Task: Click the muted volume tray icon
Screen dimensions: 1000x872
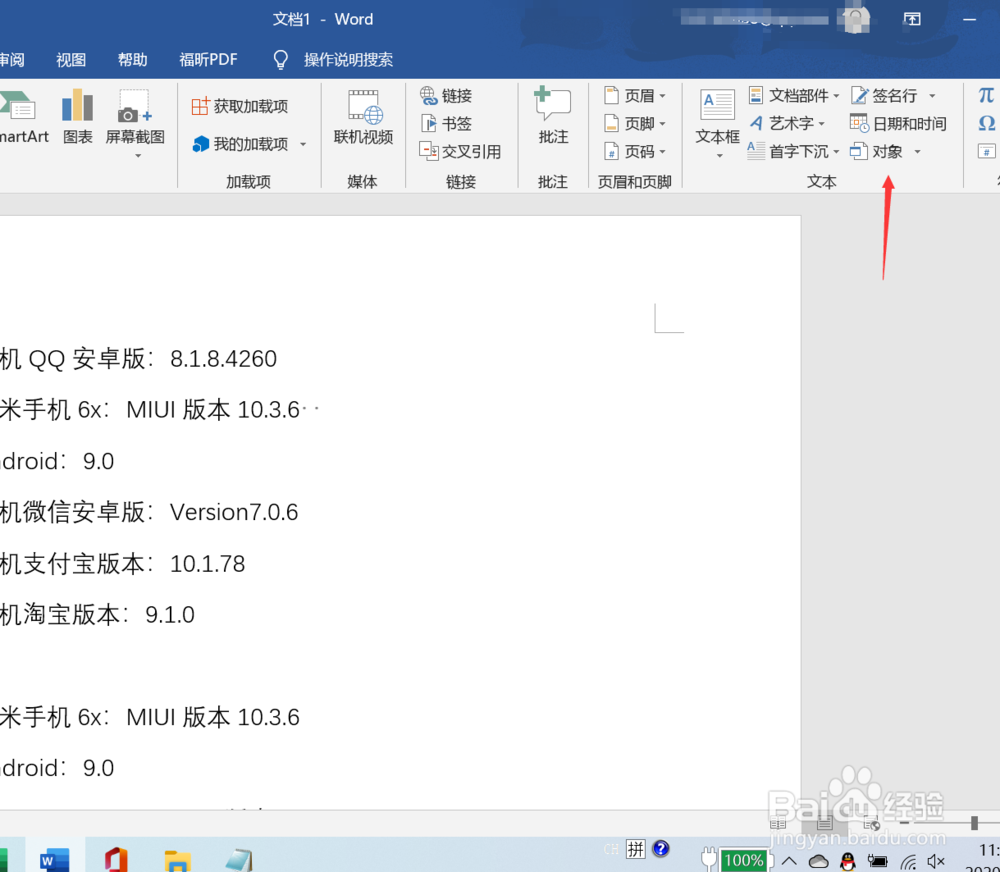Action: [x=936, y=862]
